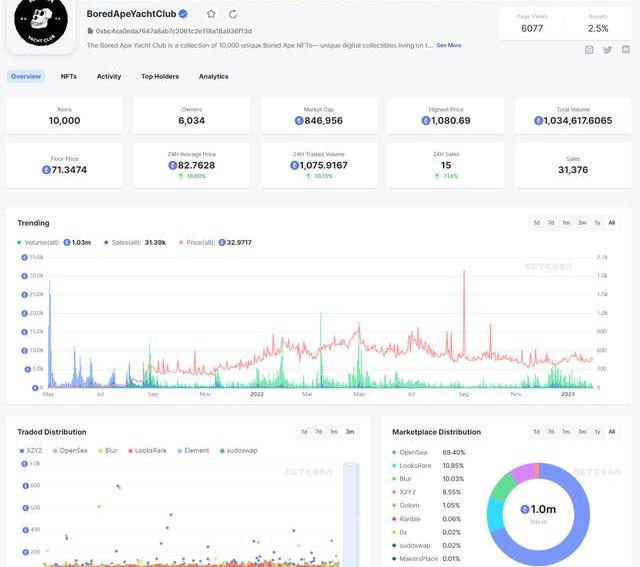The image size is (640, 567).
Task: Select 1m range in Traded Distribution
Action: [x=334, y=432]
